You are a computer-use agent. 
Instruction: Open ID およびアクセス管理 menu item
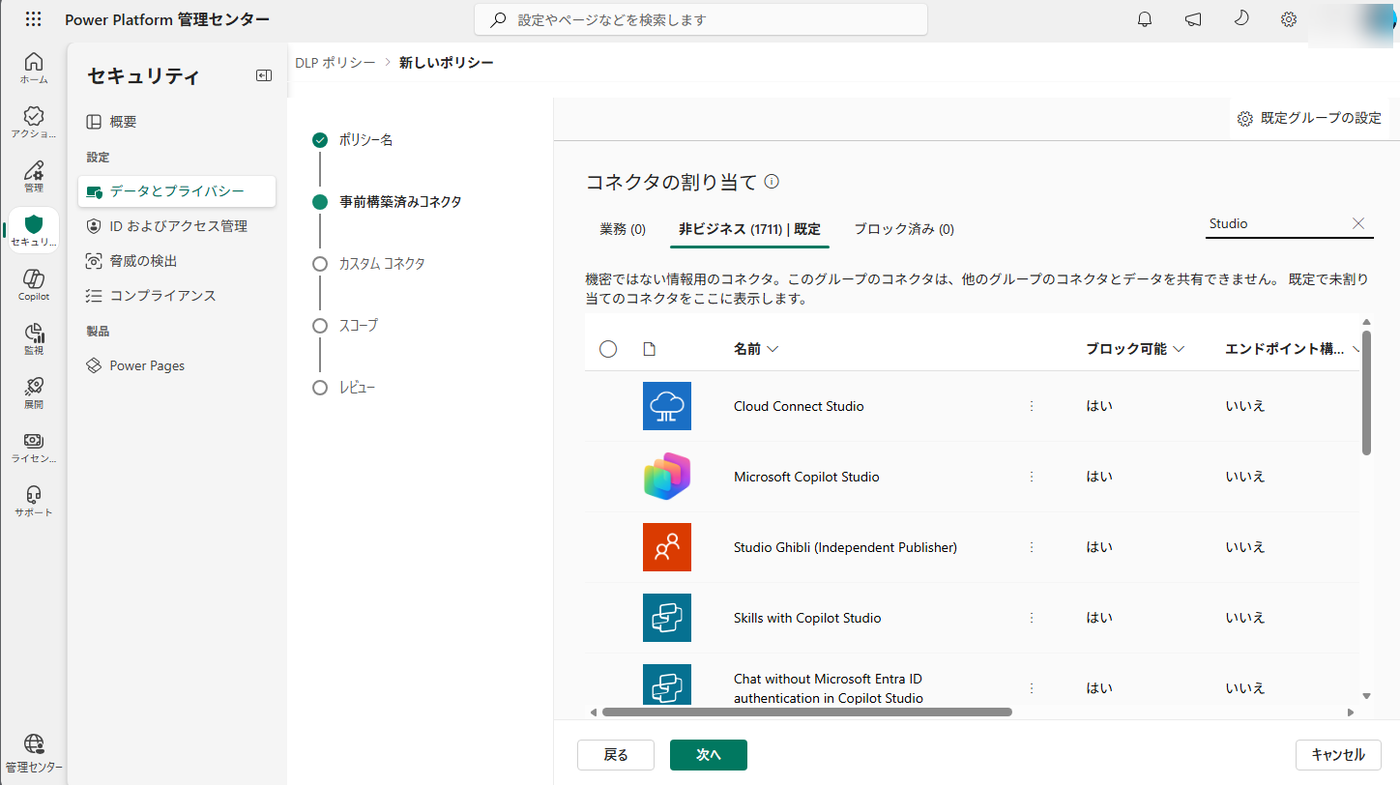[177, 226]
